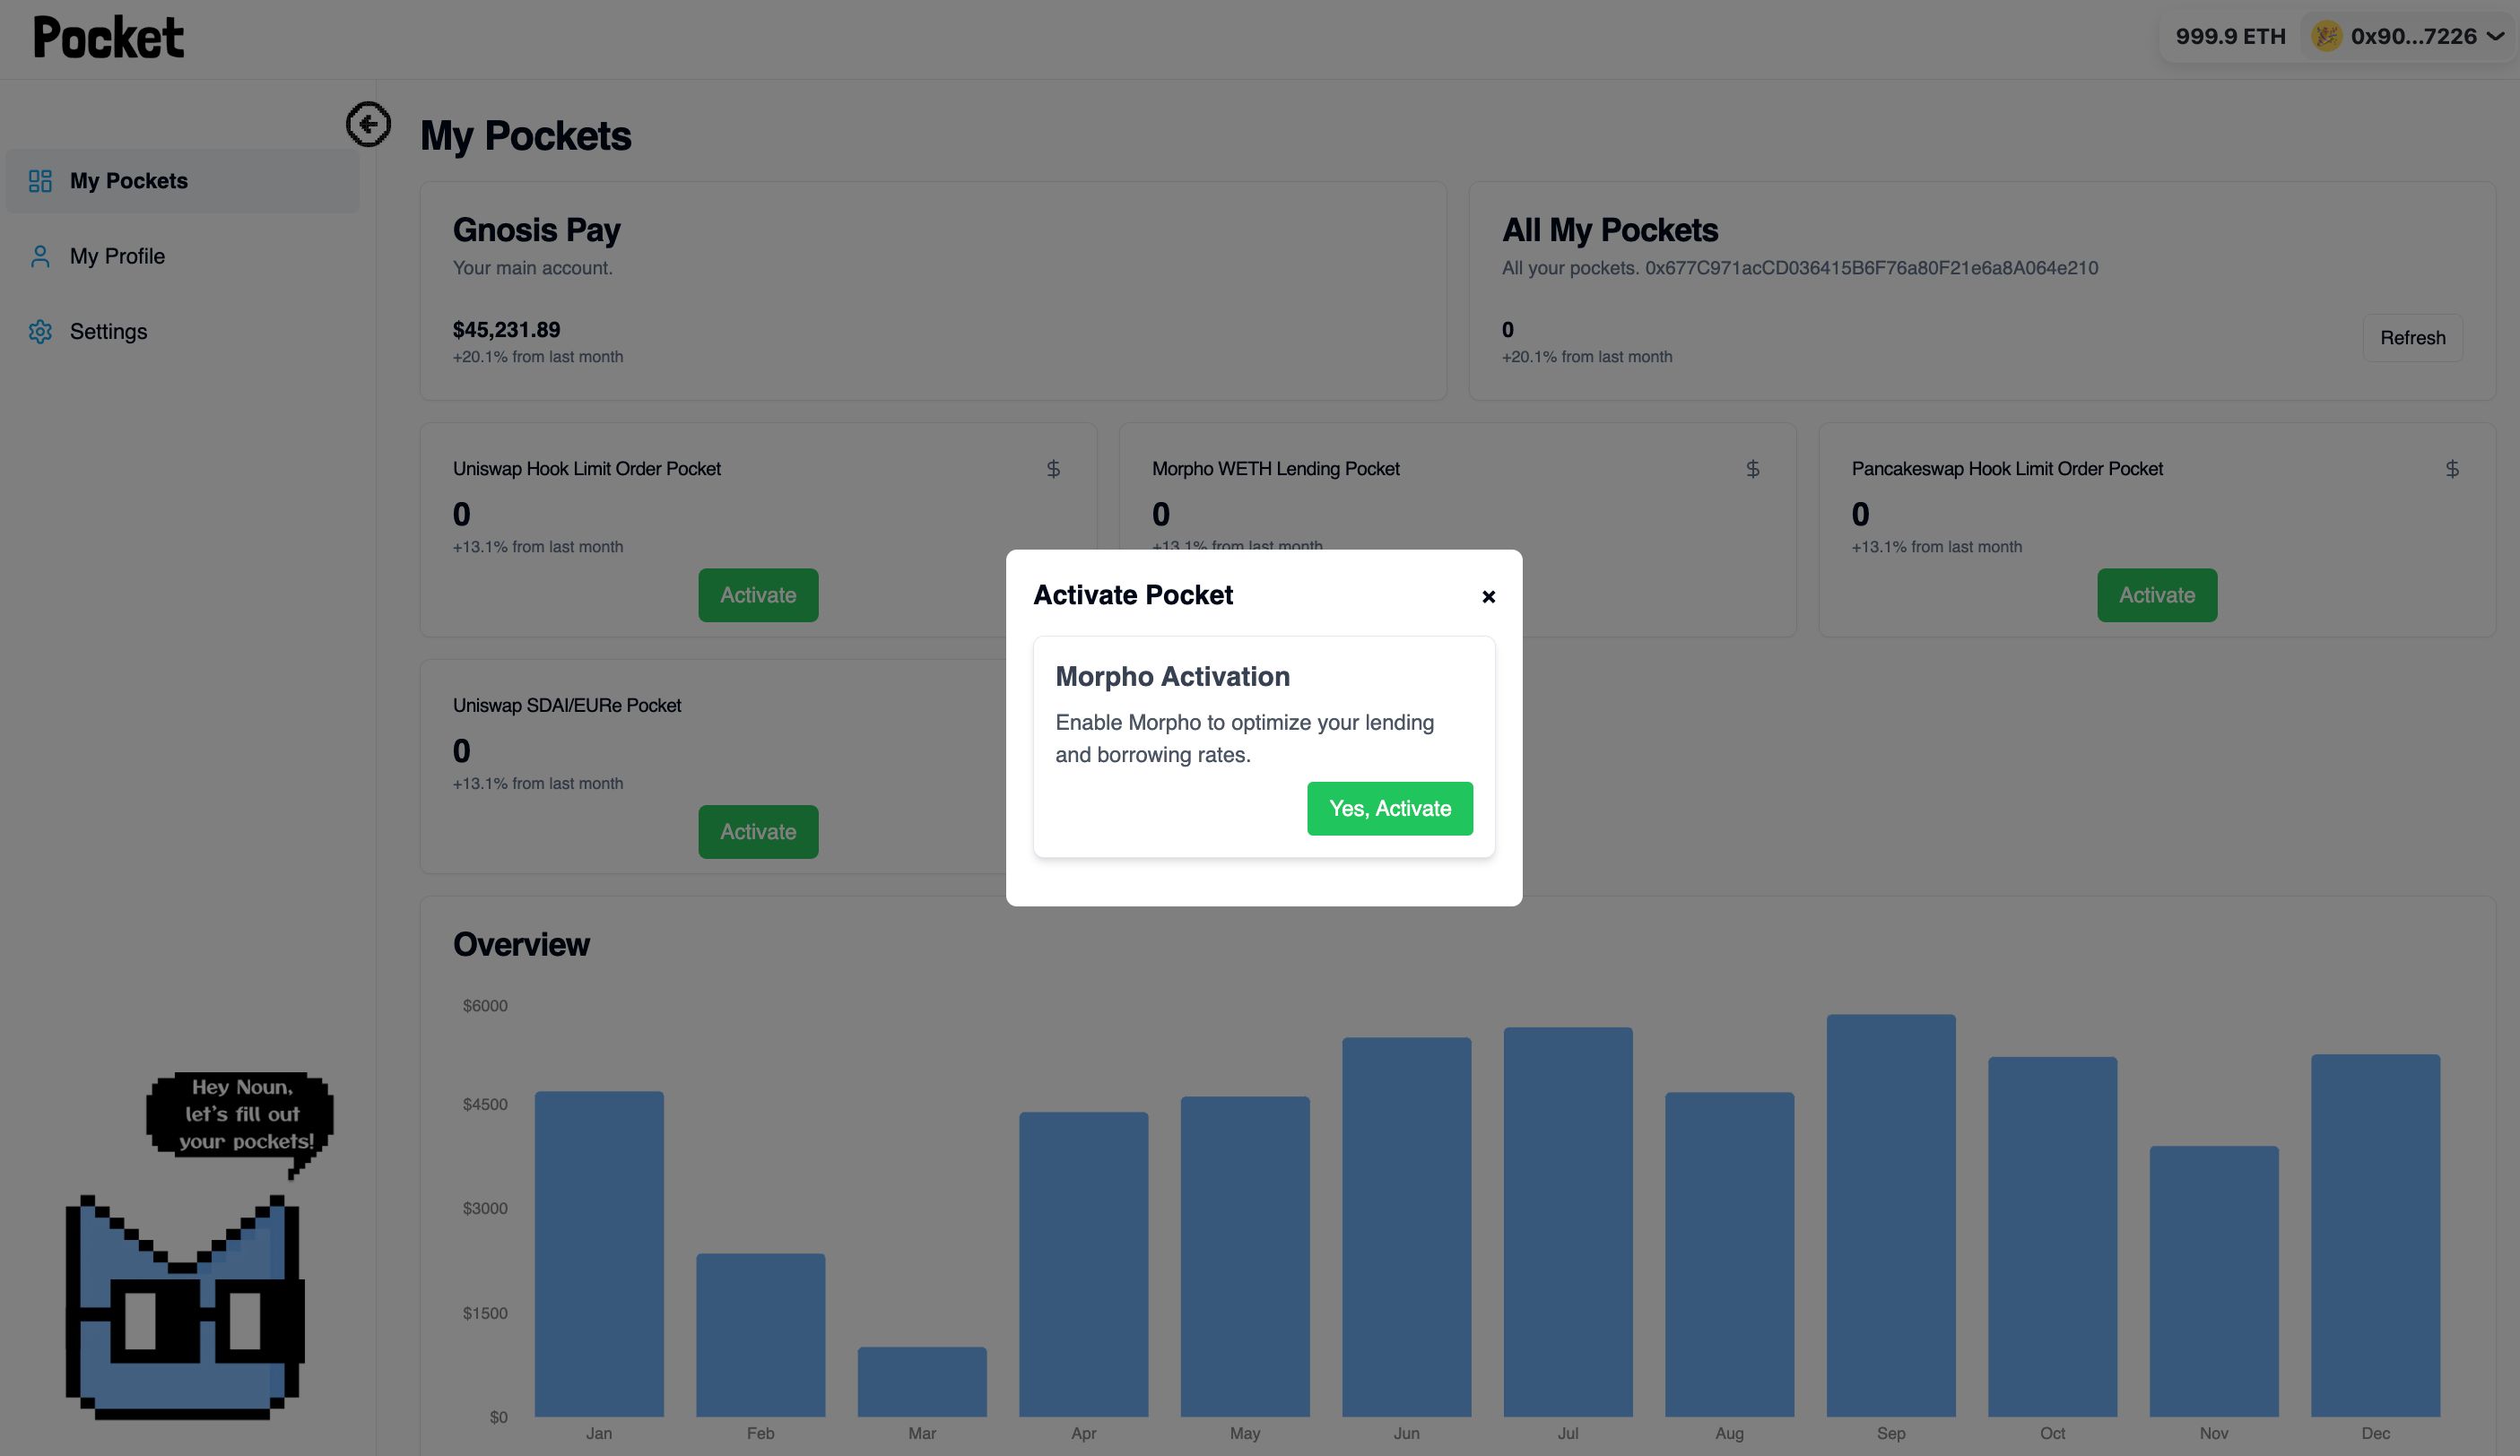Click the $1500 axis label
The image size is (2520, 1456).
tap(485, 1314)
